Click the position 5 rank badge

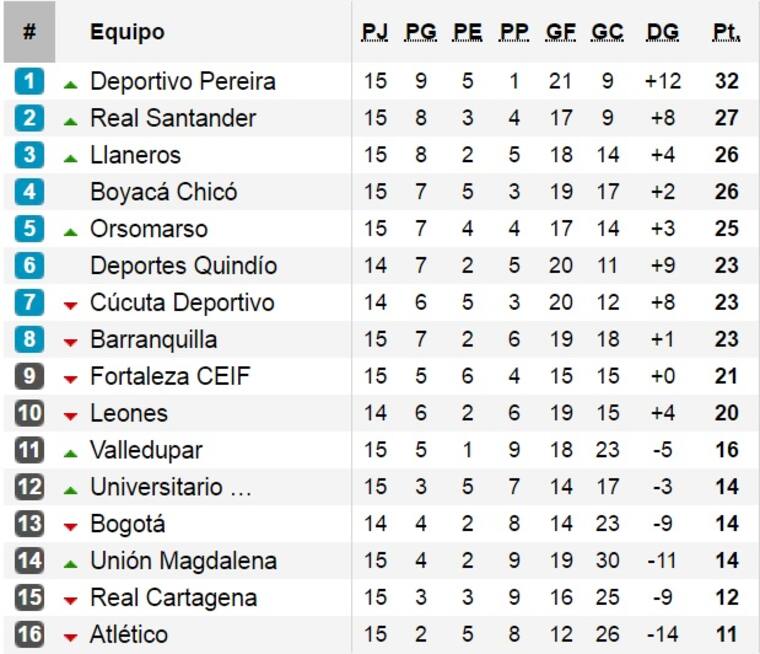[29, 229]
